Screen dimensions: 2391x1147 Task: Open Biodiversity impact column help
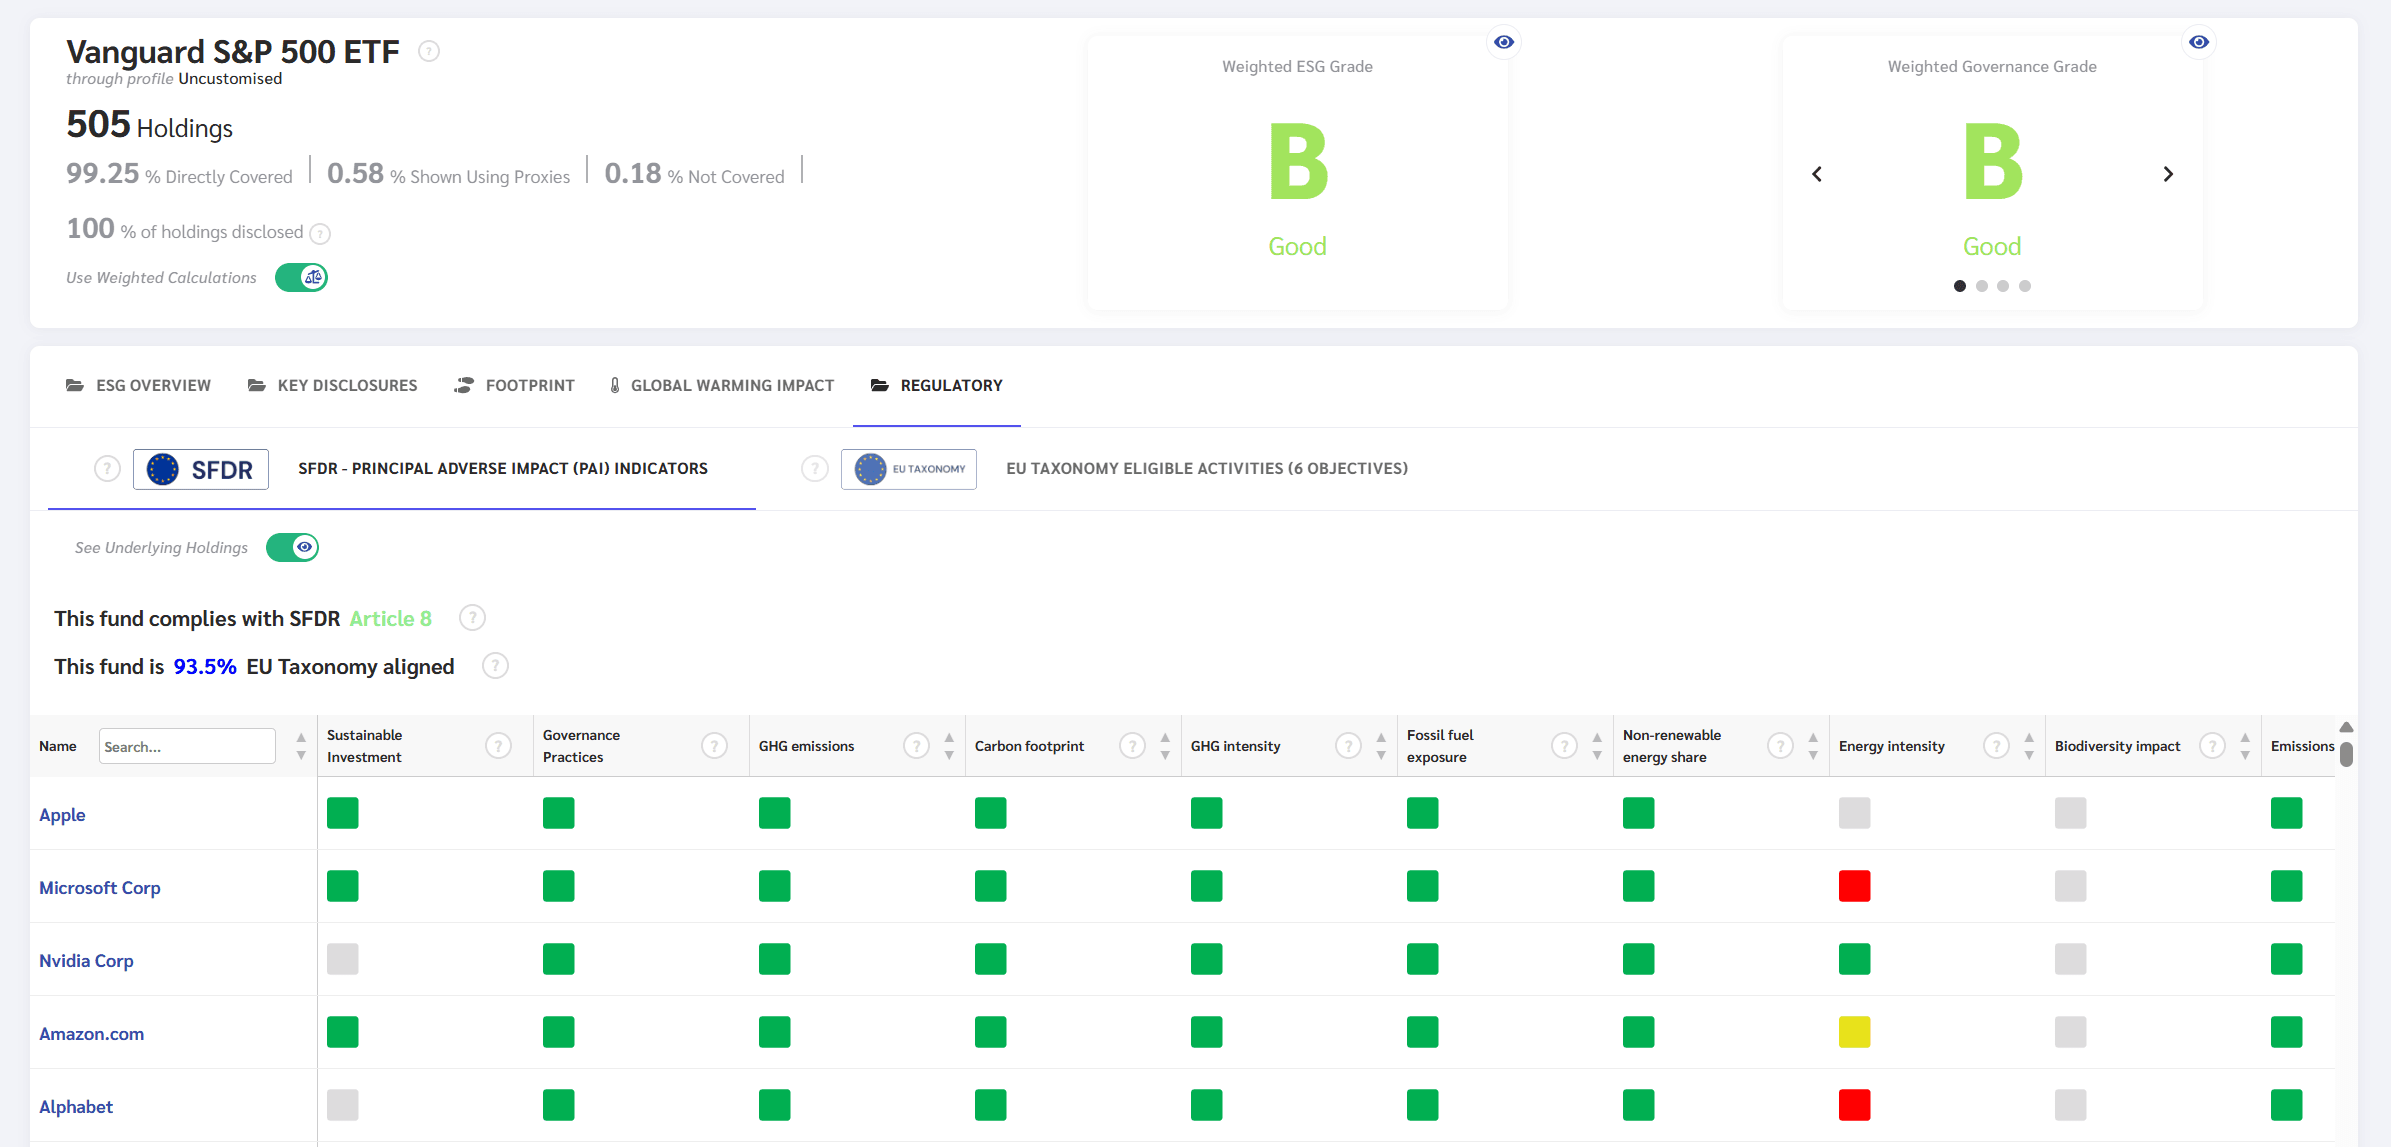[x=2212, y=746]
